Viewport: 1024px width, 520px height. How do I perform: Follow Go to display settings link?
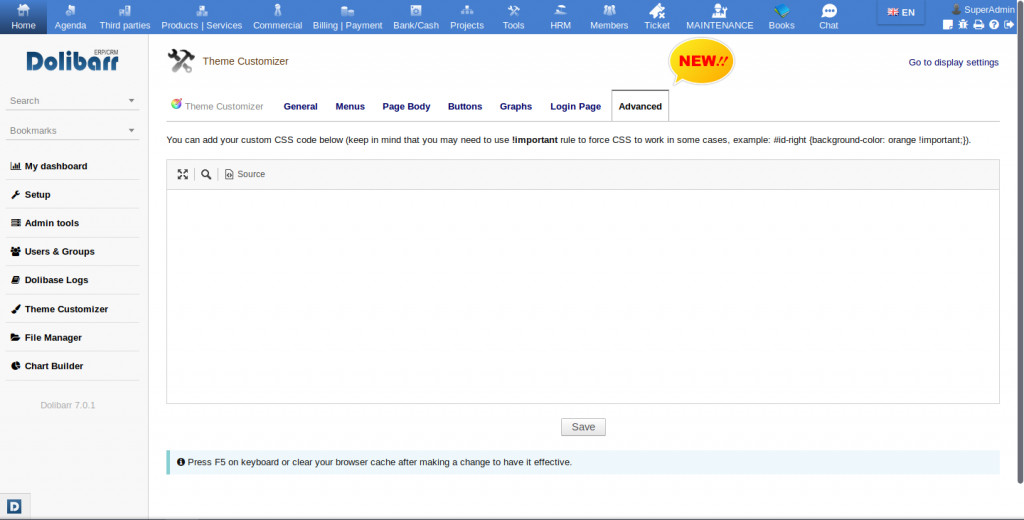tap(953, 63)
